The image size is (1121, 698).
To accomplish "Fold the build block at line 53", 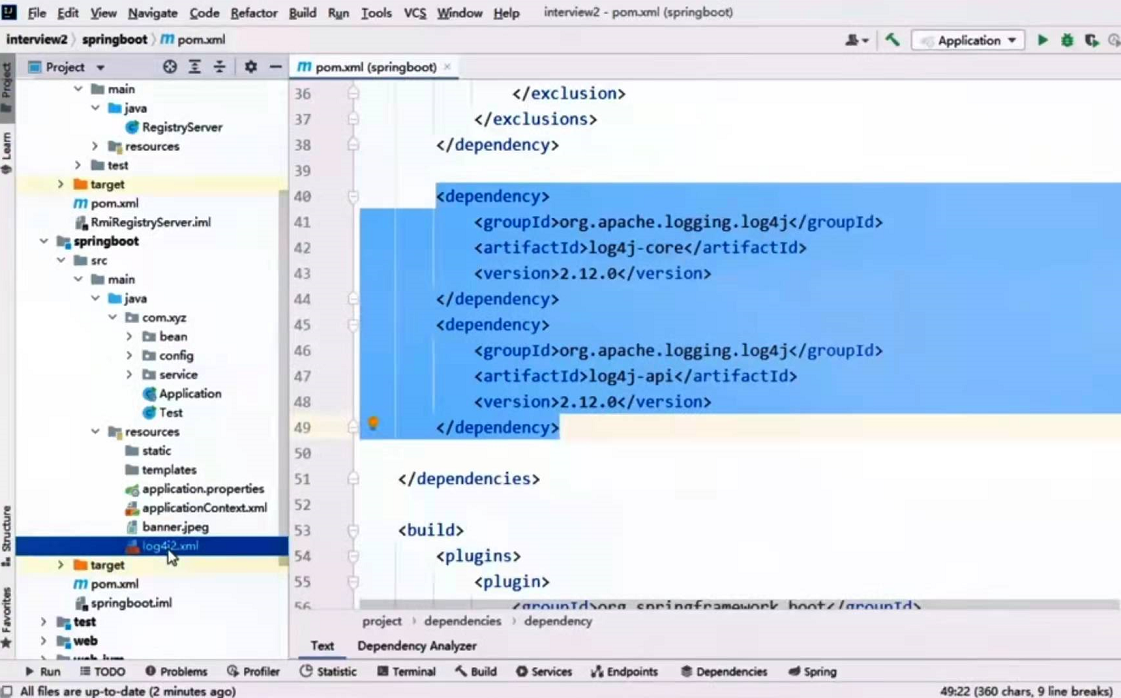I will 353,530.
